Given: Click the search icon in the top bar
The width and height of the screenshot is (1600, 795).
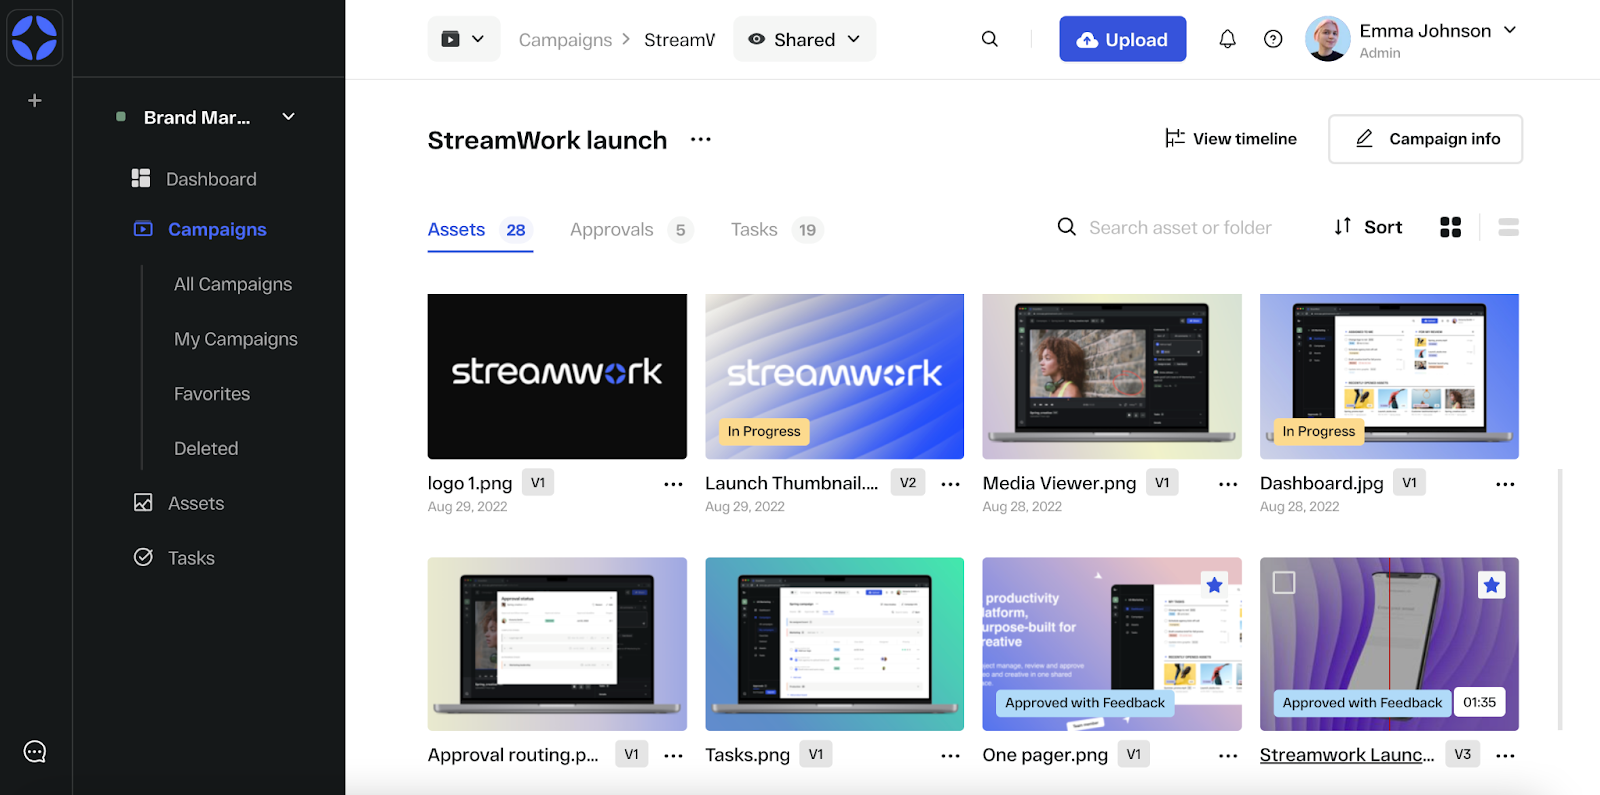Looking at the screenshot, I should pyautogui.click(x=990, y=39).
